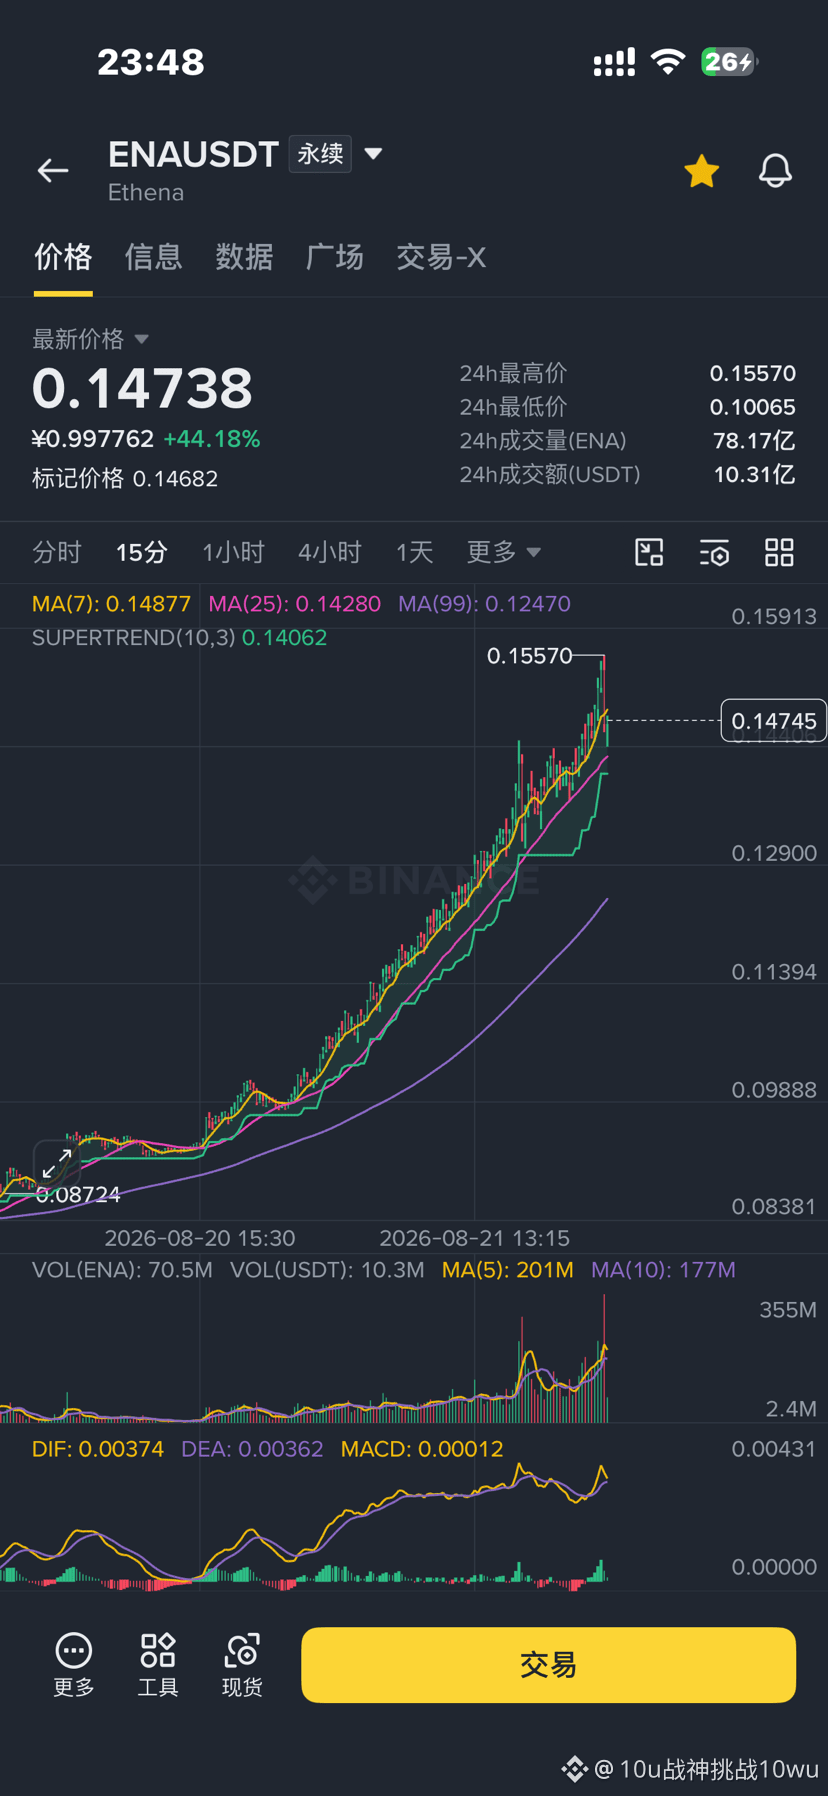Tap the MACD 0.00012 label
This screenshot has height=1796, width=828.
pyautogui.click(x=422, y=1449)
